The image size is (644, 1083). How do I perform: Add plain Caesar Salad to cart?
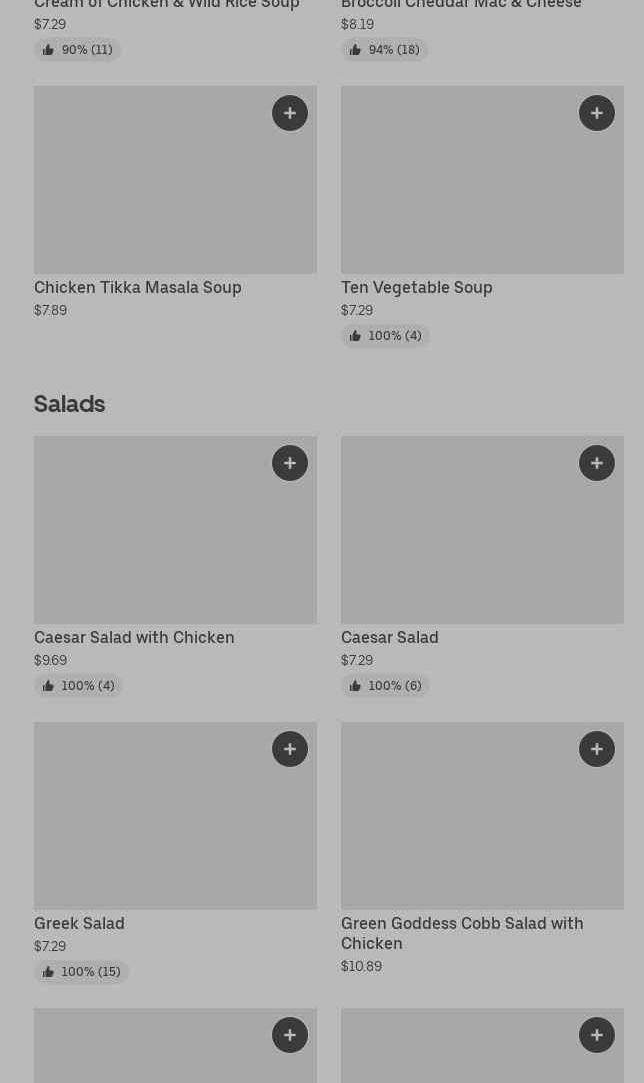point(597,463)
